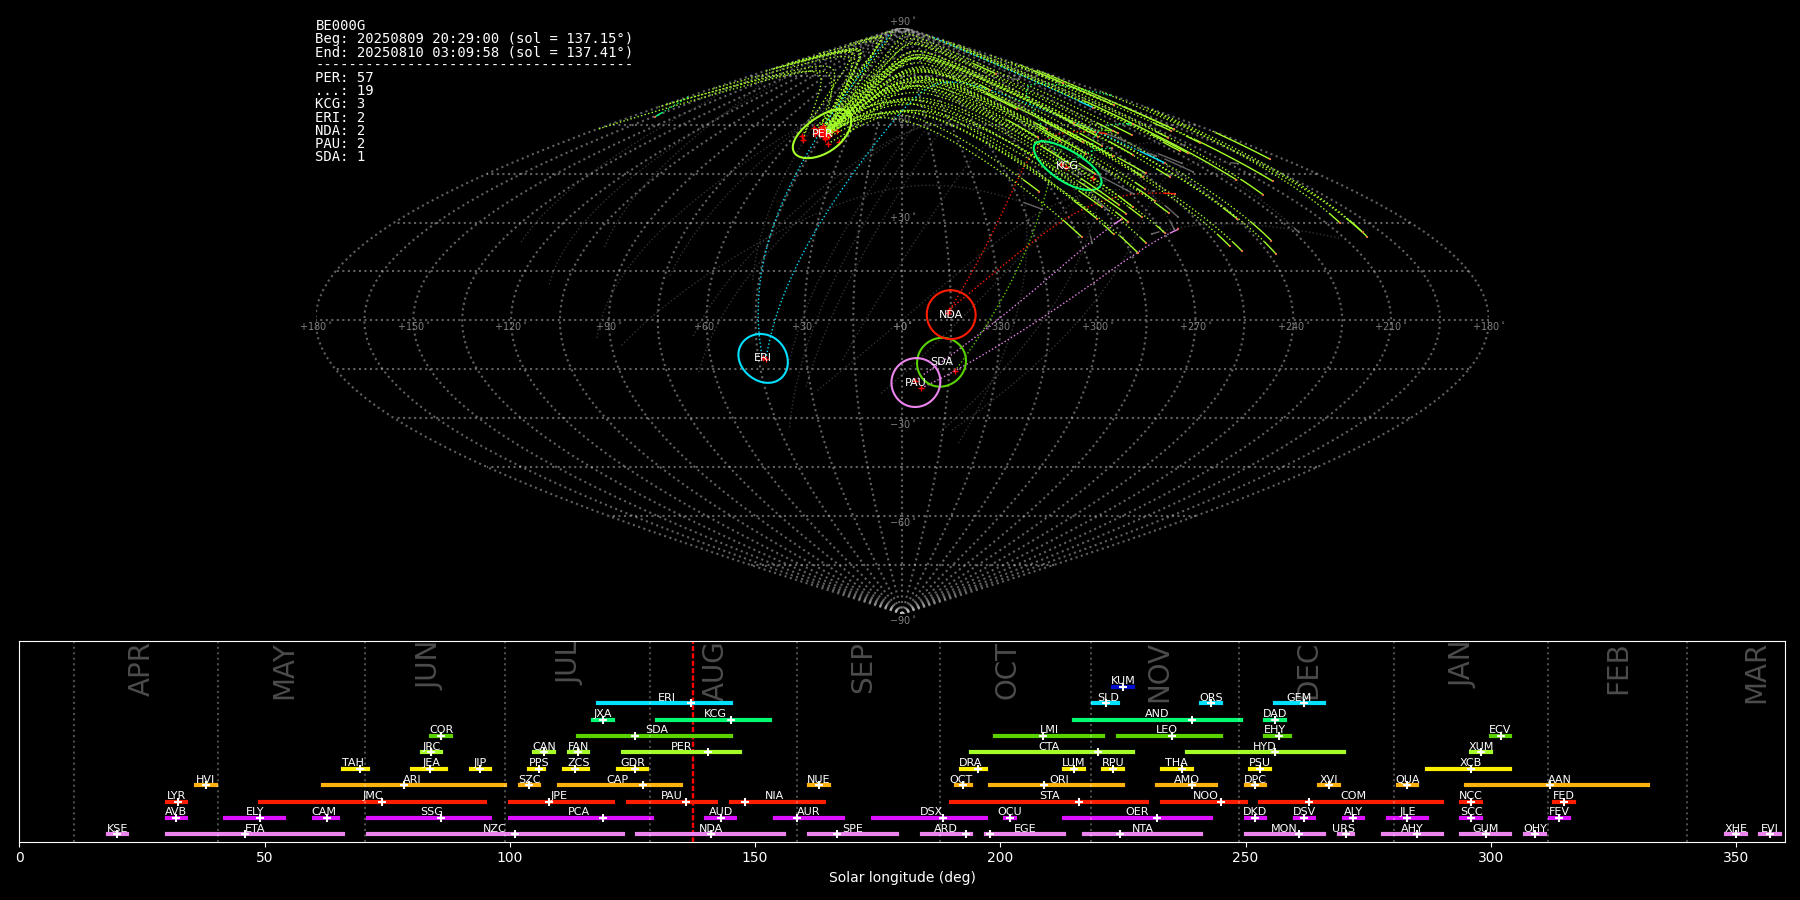Click the DEC month label
1800x900 pixels.
(1308, 672)
